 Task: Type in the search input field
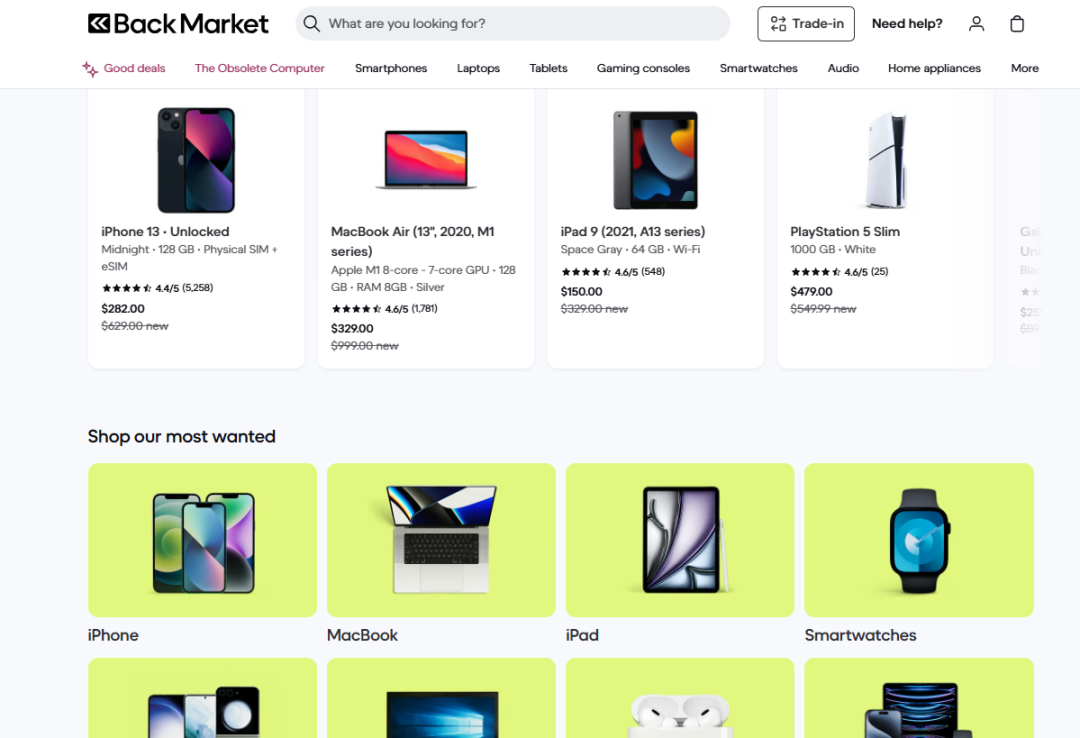520,24
